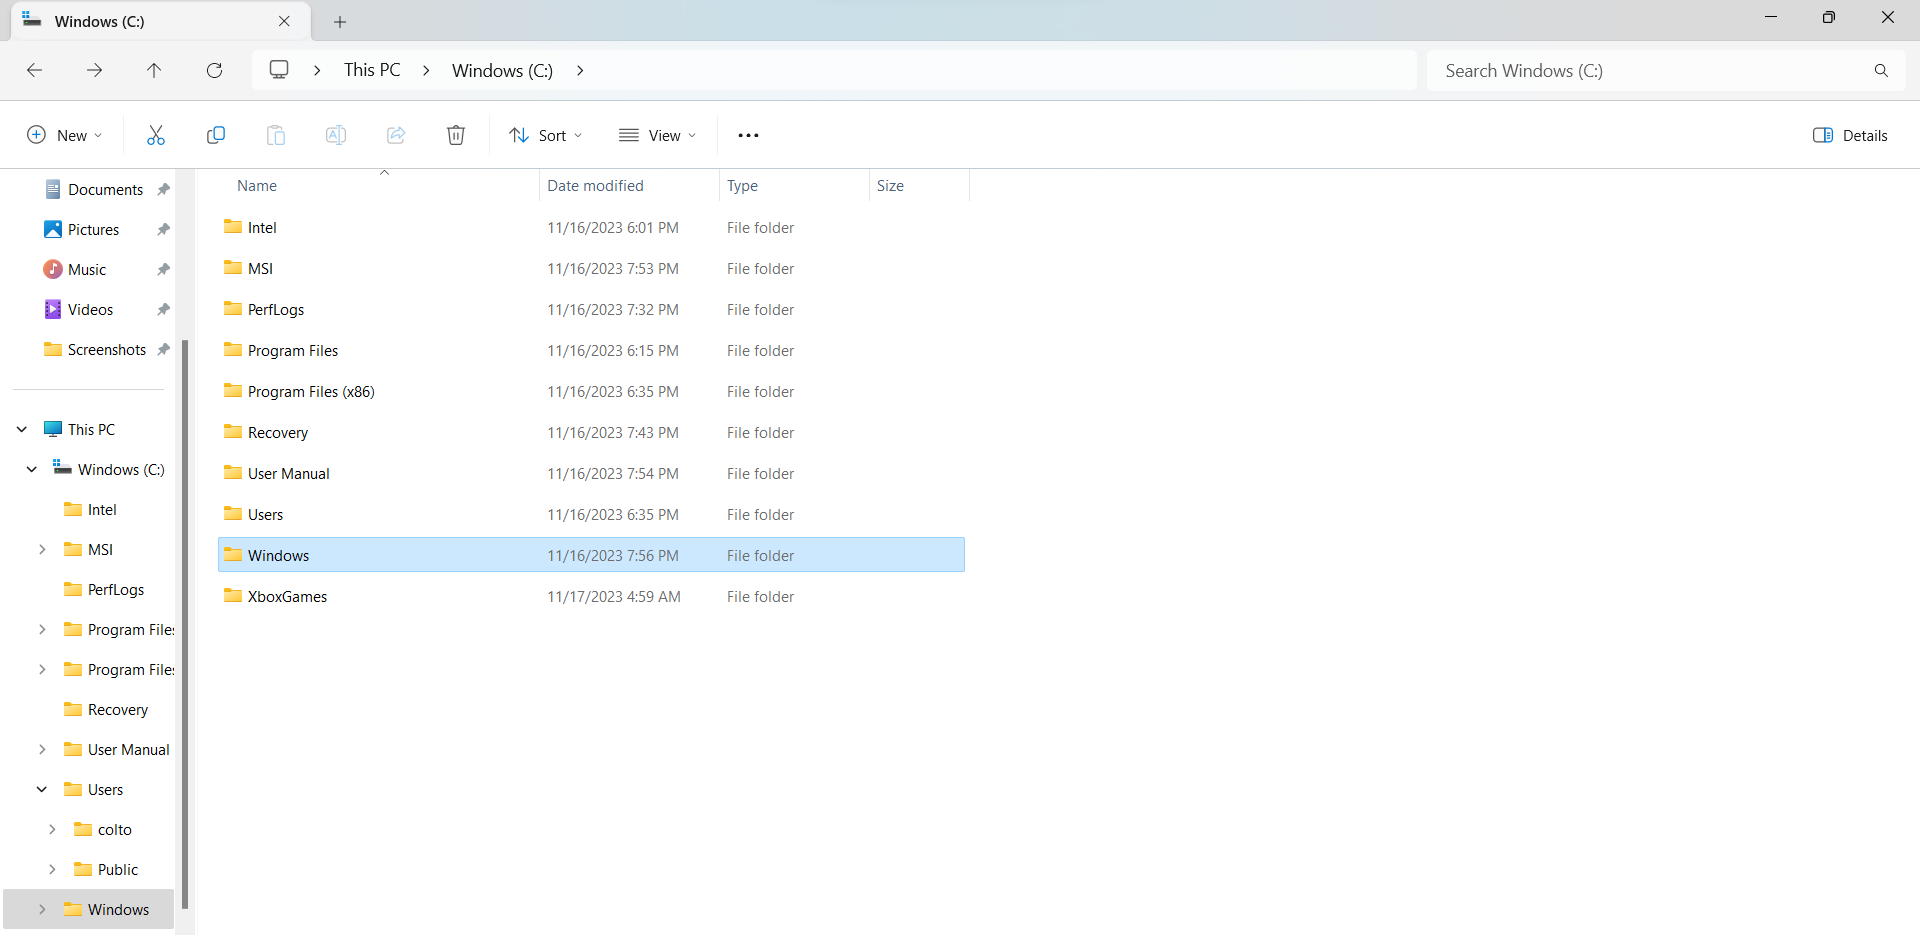Open the New item dropdown

tap(64, 135)
